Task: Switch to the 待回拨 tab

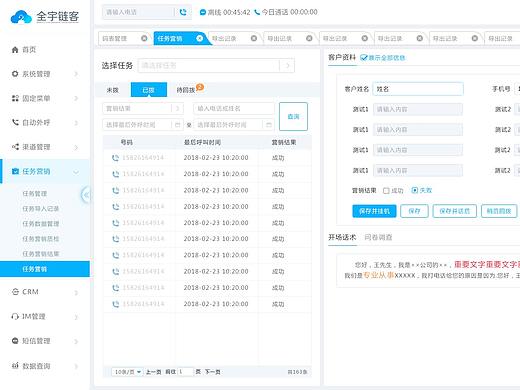Action: coord(186,90)
